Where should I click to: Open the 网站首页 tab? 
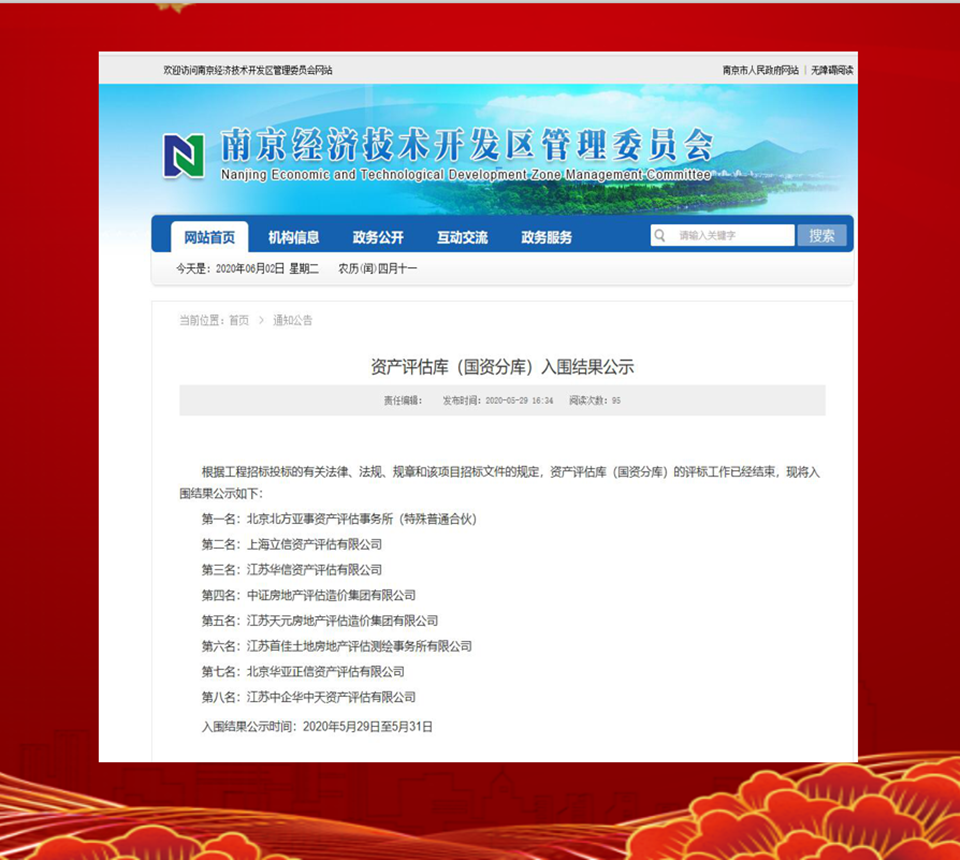point(209,237)
